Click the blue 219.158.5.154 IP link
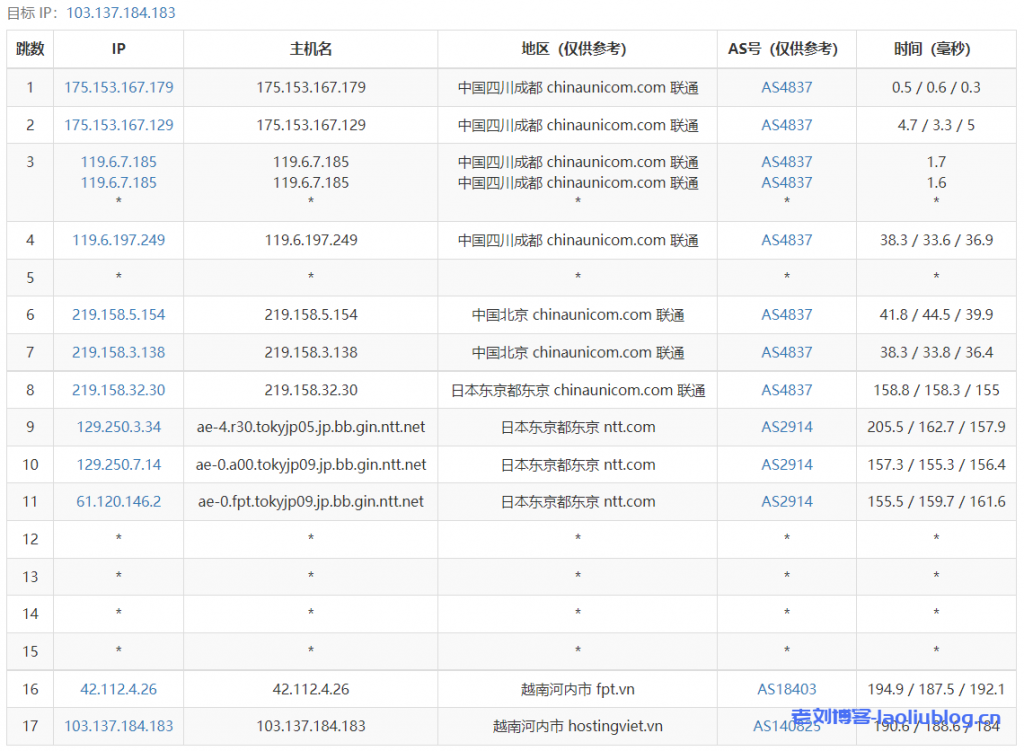Image resolution: width=1024 pixels, height=751 pixels. (x=118, y=314)
